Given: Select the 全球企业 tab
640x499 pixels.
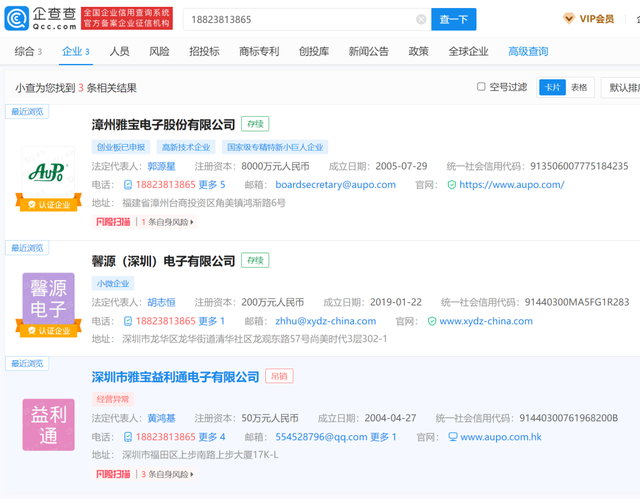Looking at the screenshot, I should (468, 51).
